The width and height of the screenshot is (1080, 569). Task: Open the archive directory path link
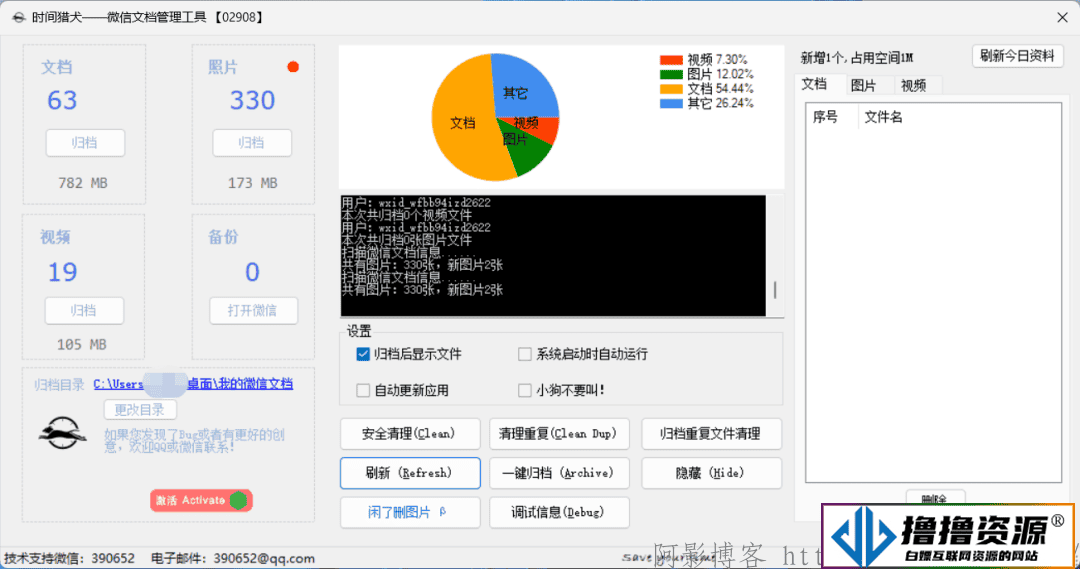pos(193,384)
